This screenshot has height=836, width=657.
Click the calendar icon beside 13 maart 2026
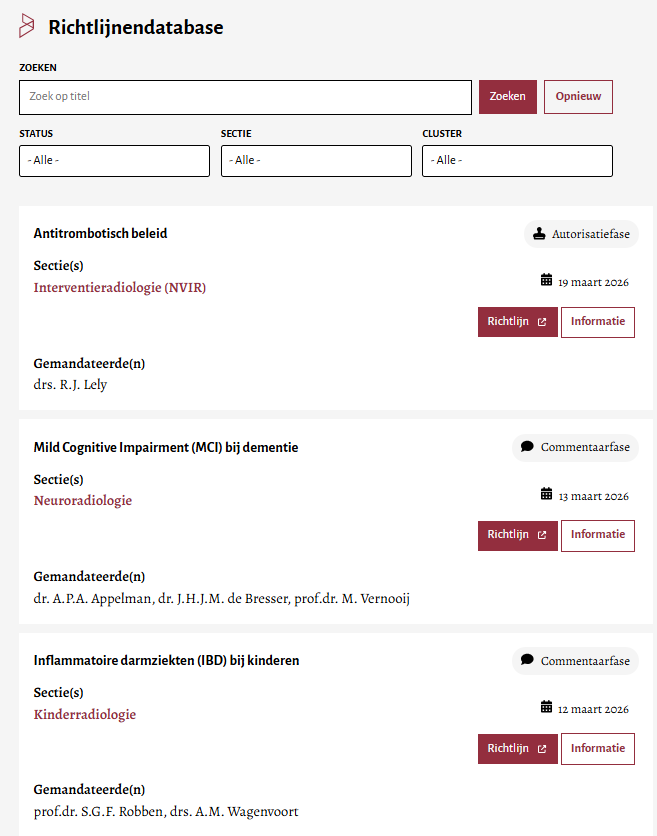(x=546, y=494)
